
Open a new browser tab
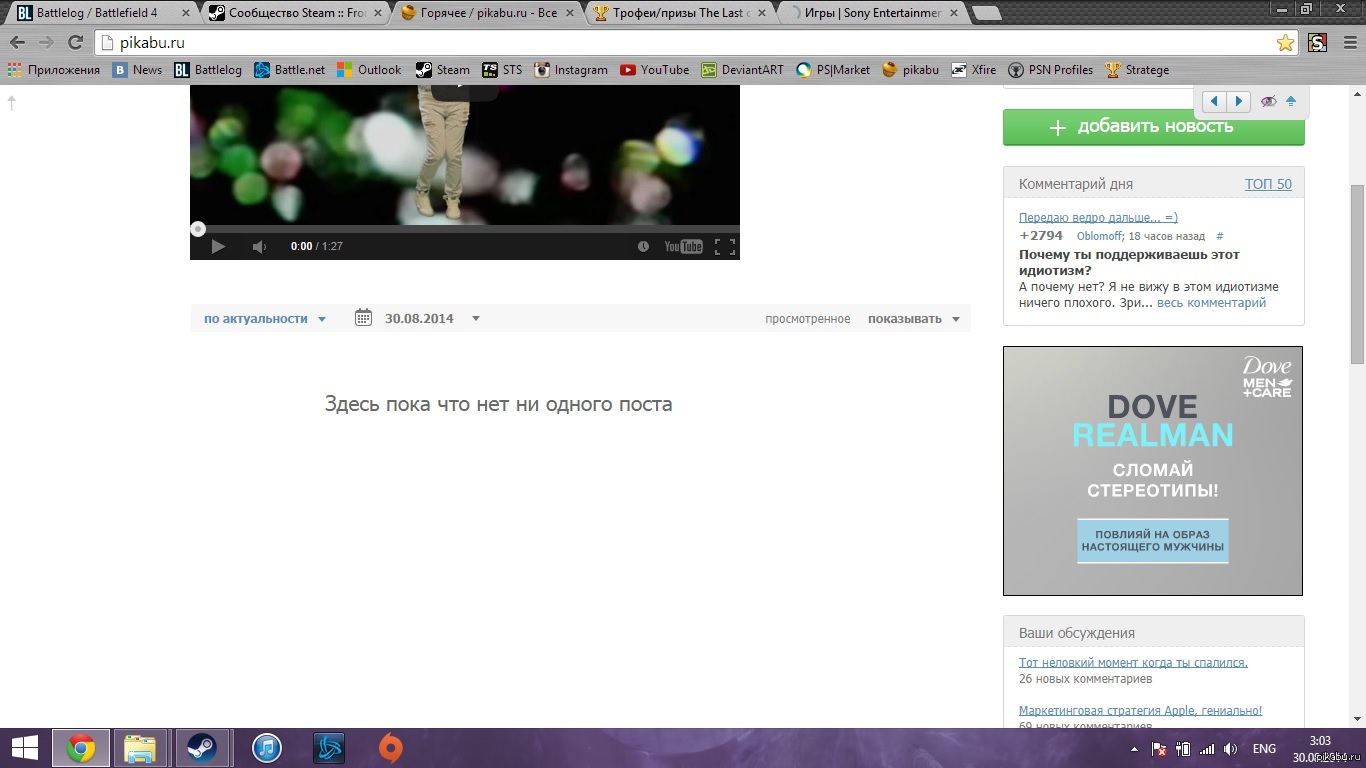(x=986, y=13)
